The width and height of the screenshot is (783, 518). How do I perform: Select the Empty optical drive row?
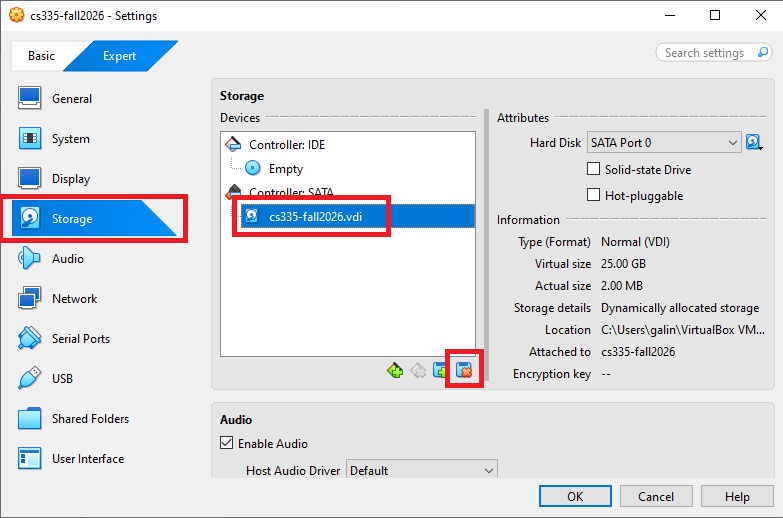348,168
